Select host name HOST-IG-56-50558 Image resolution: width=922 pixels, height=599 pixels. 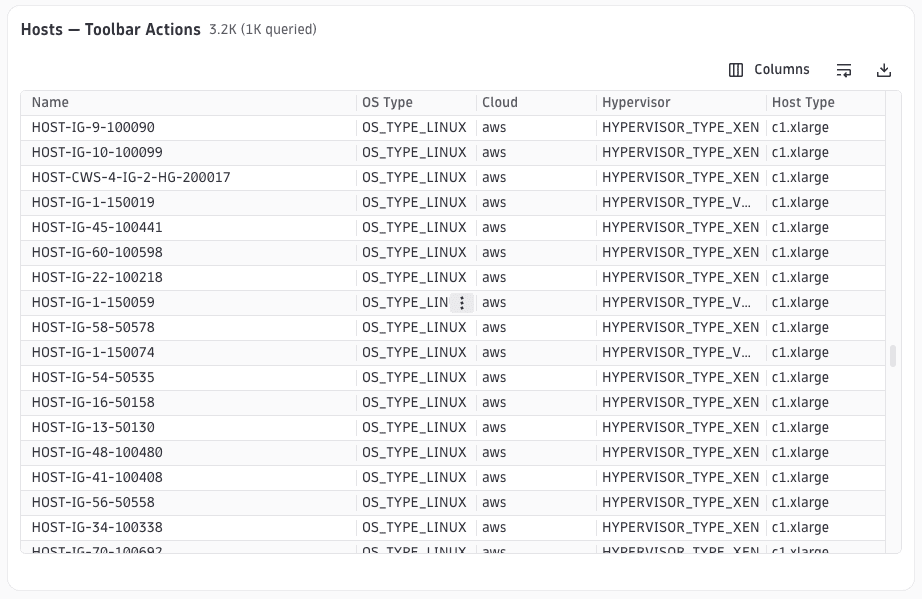pos(93,503)
